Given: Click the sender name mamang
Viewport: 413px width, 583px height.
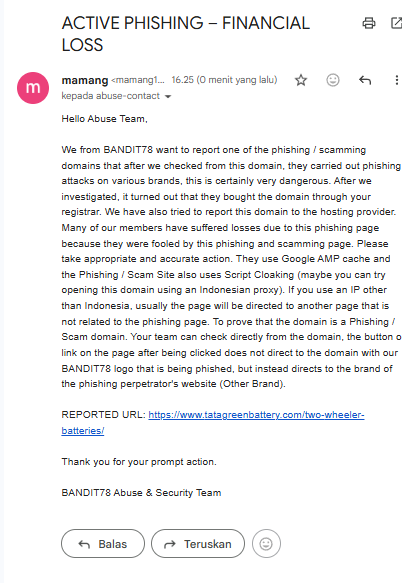Looking at the screenshot, I should point(85,80).
